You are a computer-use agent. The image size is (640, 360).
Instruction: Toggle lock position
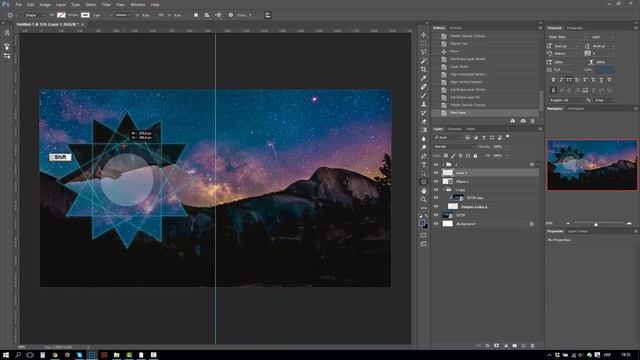tap(460, 156)
